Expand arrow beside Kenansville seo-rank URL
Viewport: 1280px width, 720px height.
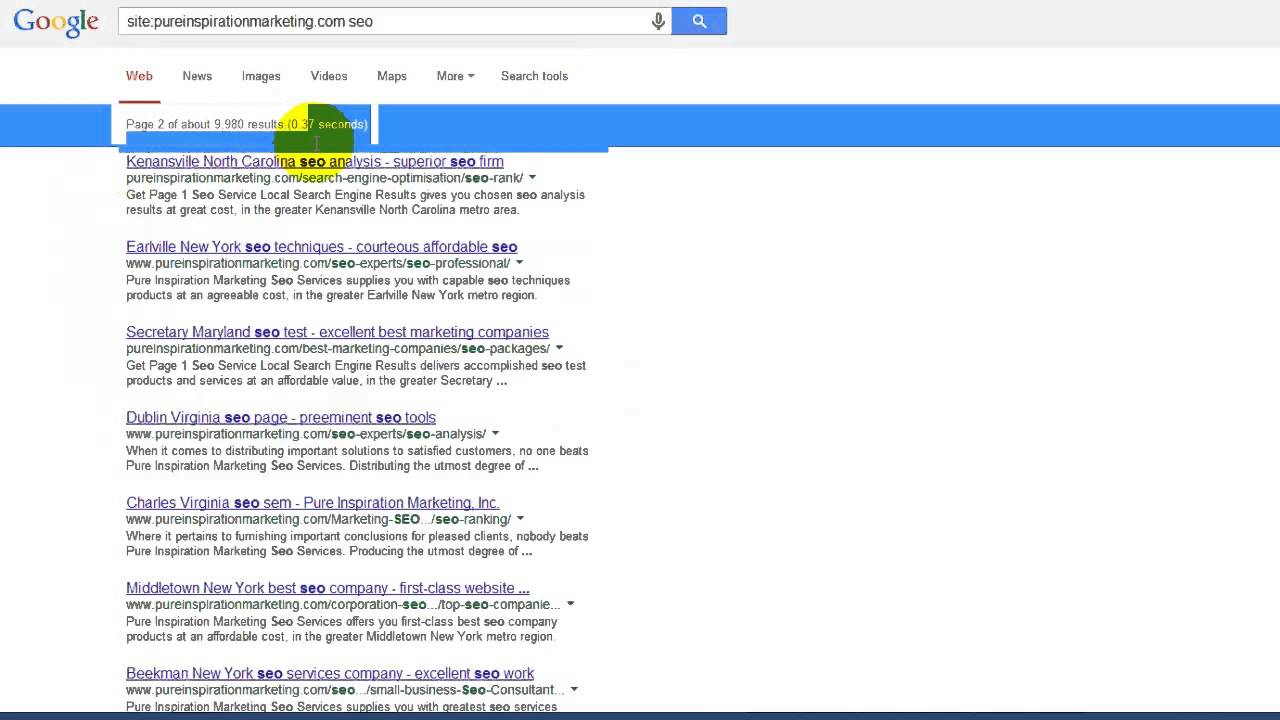[x=532, y=178]
